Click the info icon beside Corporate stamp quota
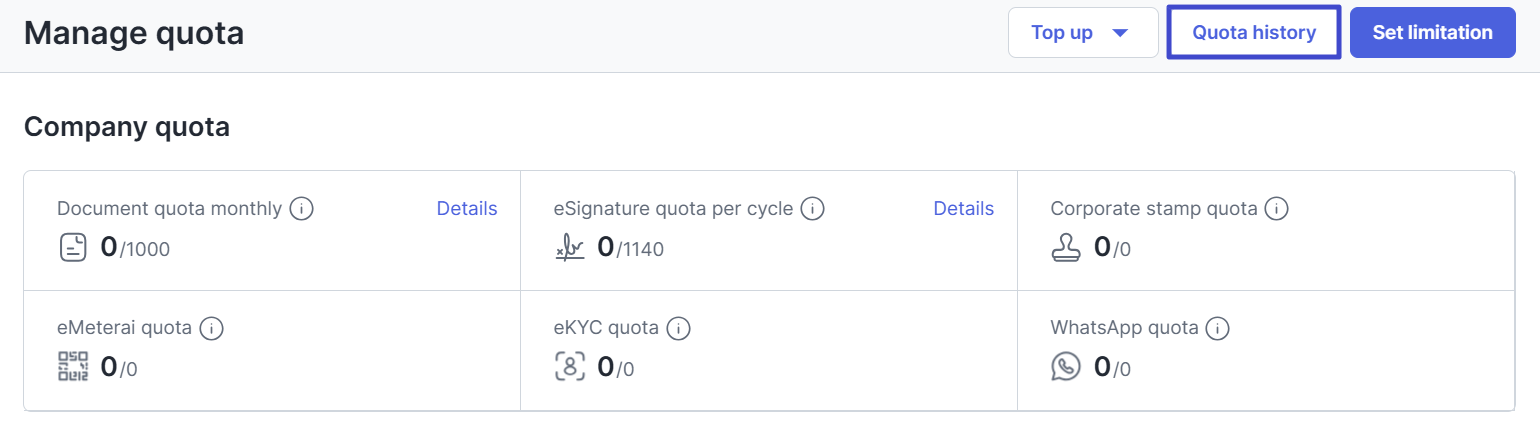Screen dimensions: 1540x433 pyautogui.click(x=1277, y=209)
